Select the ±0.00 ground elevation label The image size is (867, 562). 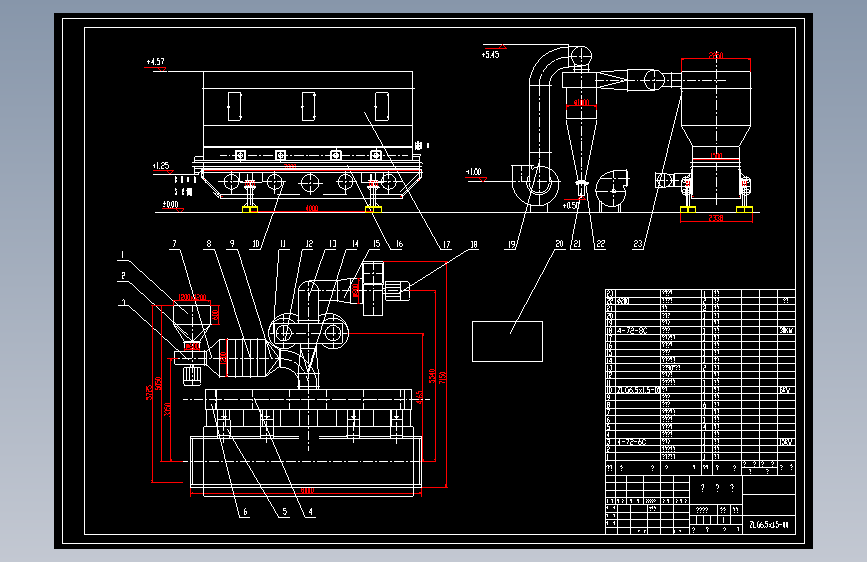(x=170, y=204)
